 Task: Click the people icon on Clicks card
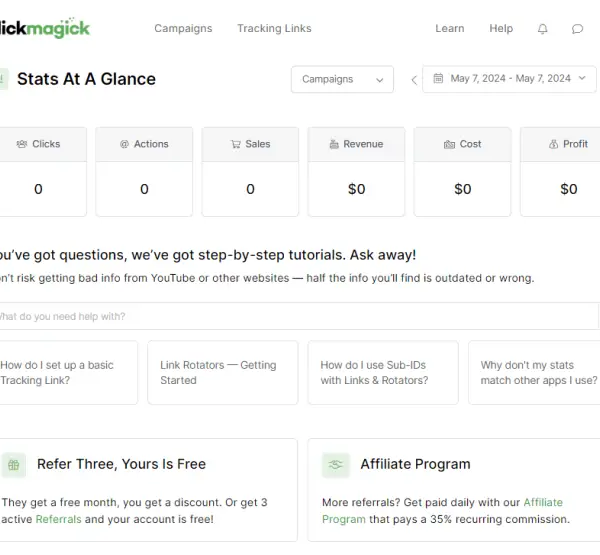coord(22,144)
